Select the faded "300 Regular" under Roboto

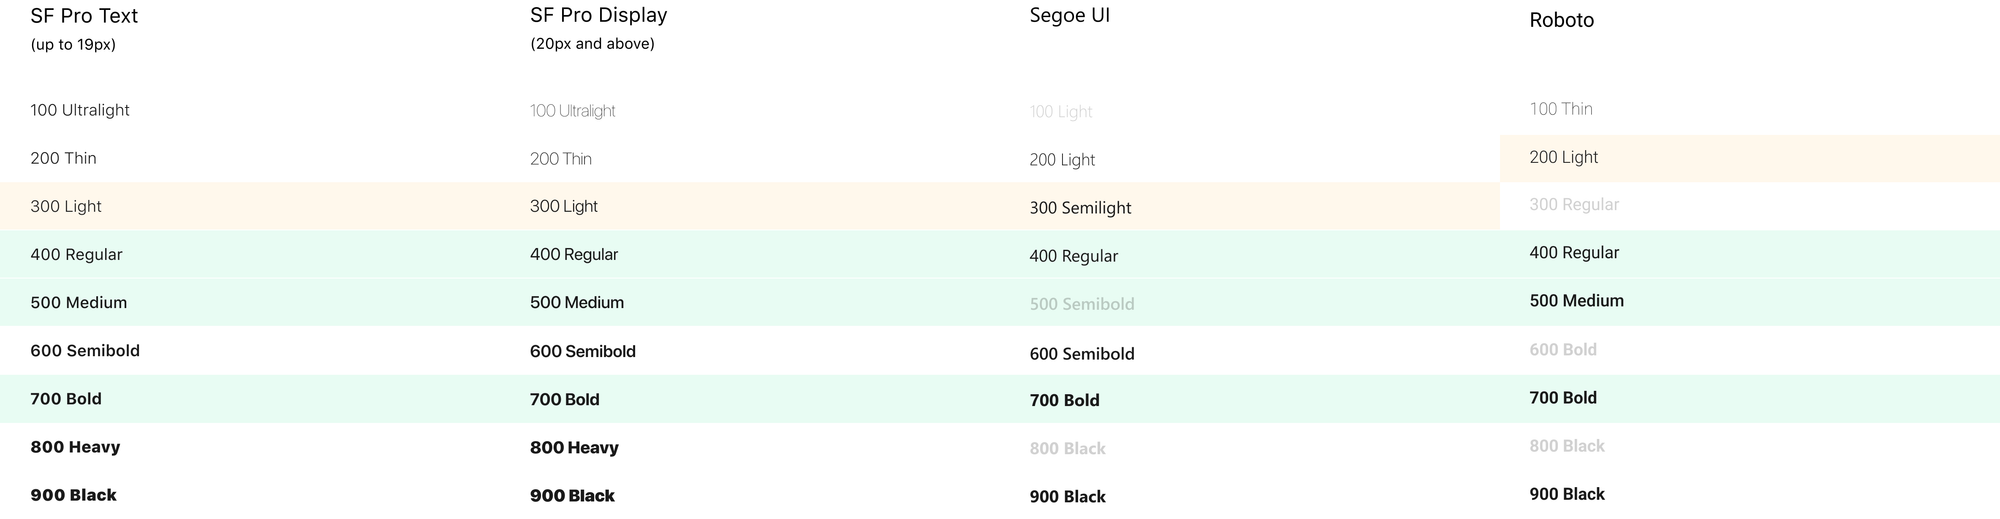[x=1574, y=205]
